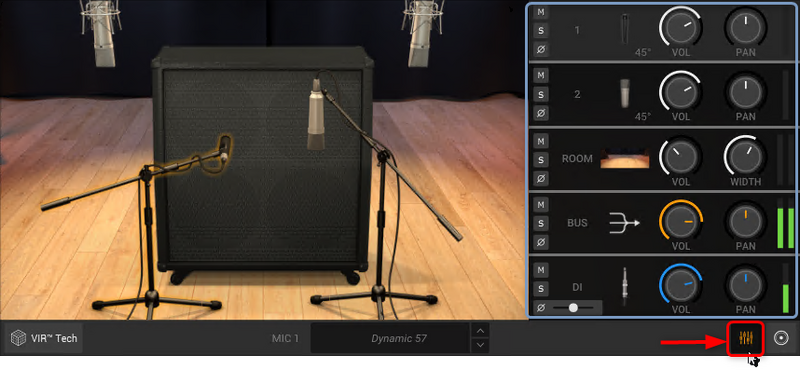Invert phase on BUS channel
This screenshot has width=800, height=383.
[x=541, y=242]
